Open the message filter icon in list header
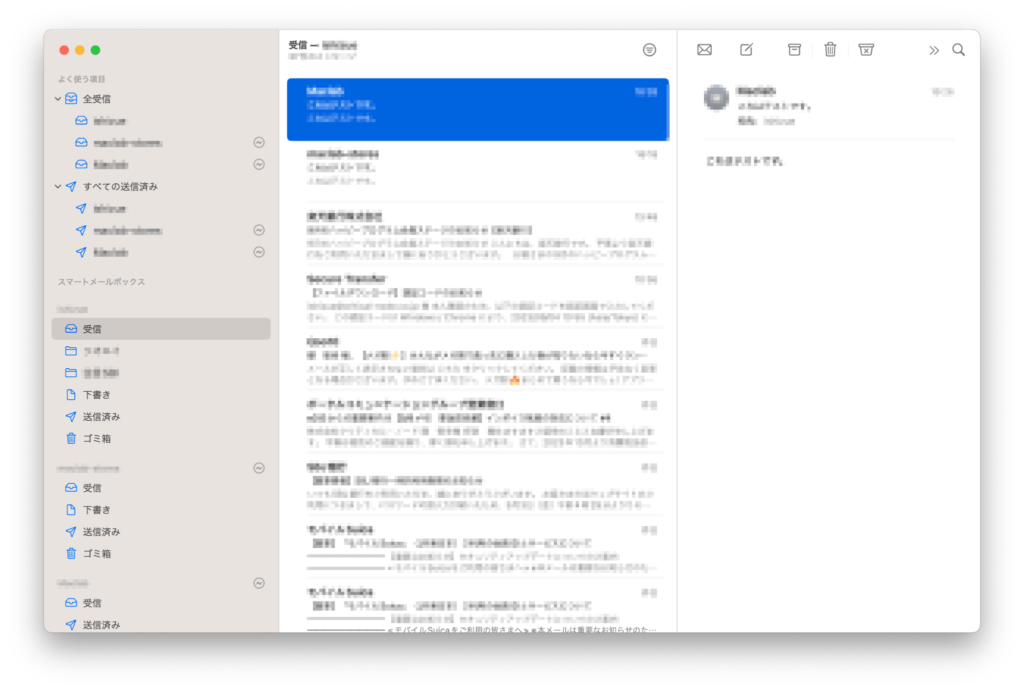Image resolution: width=1024 pixels, height=690 pixels. 648,50
